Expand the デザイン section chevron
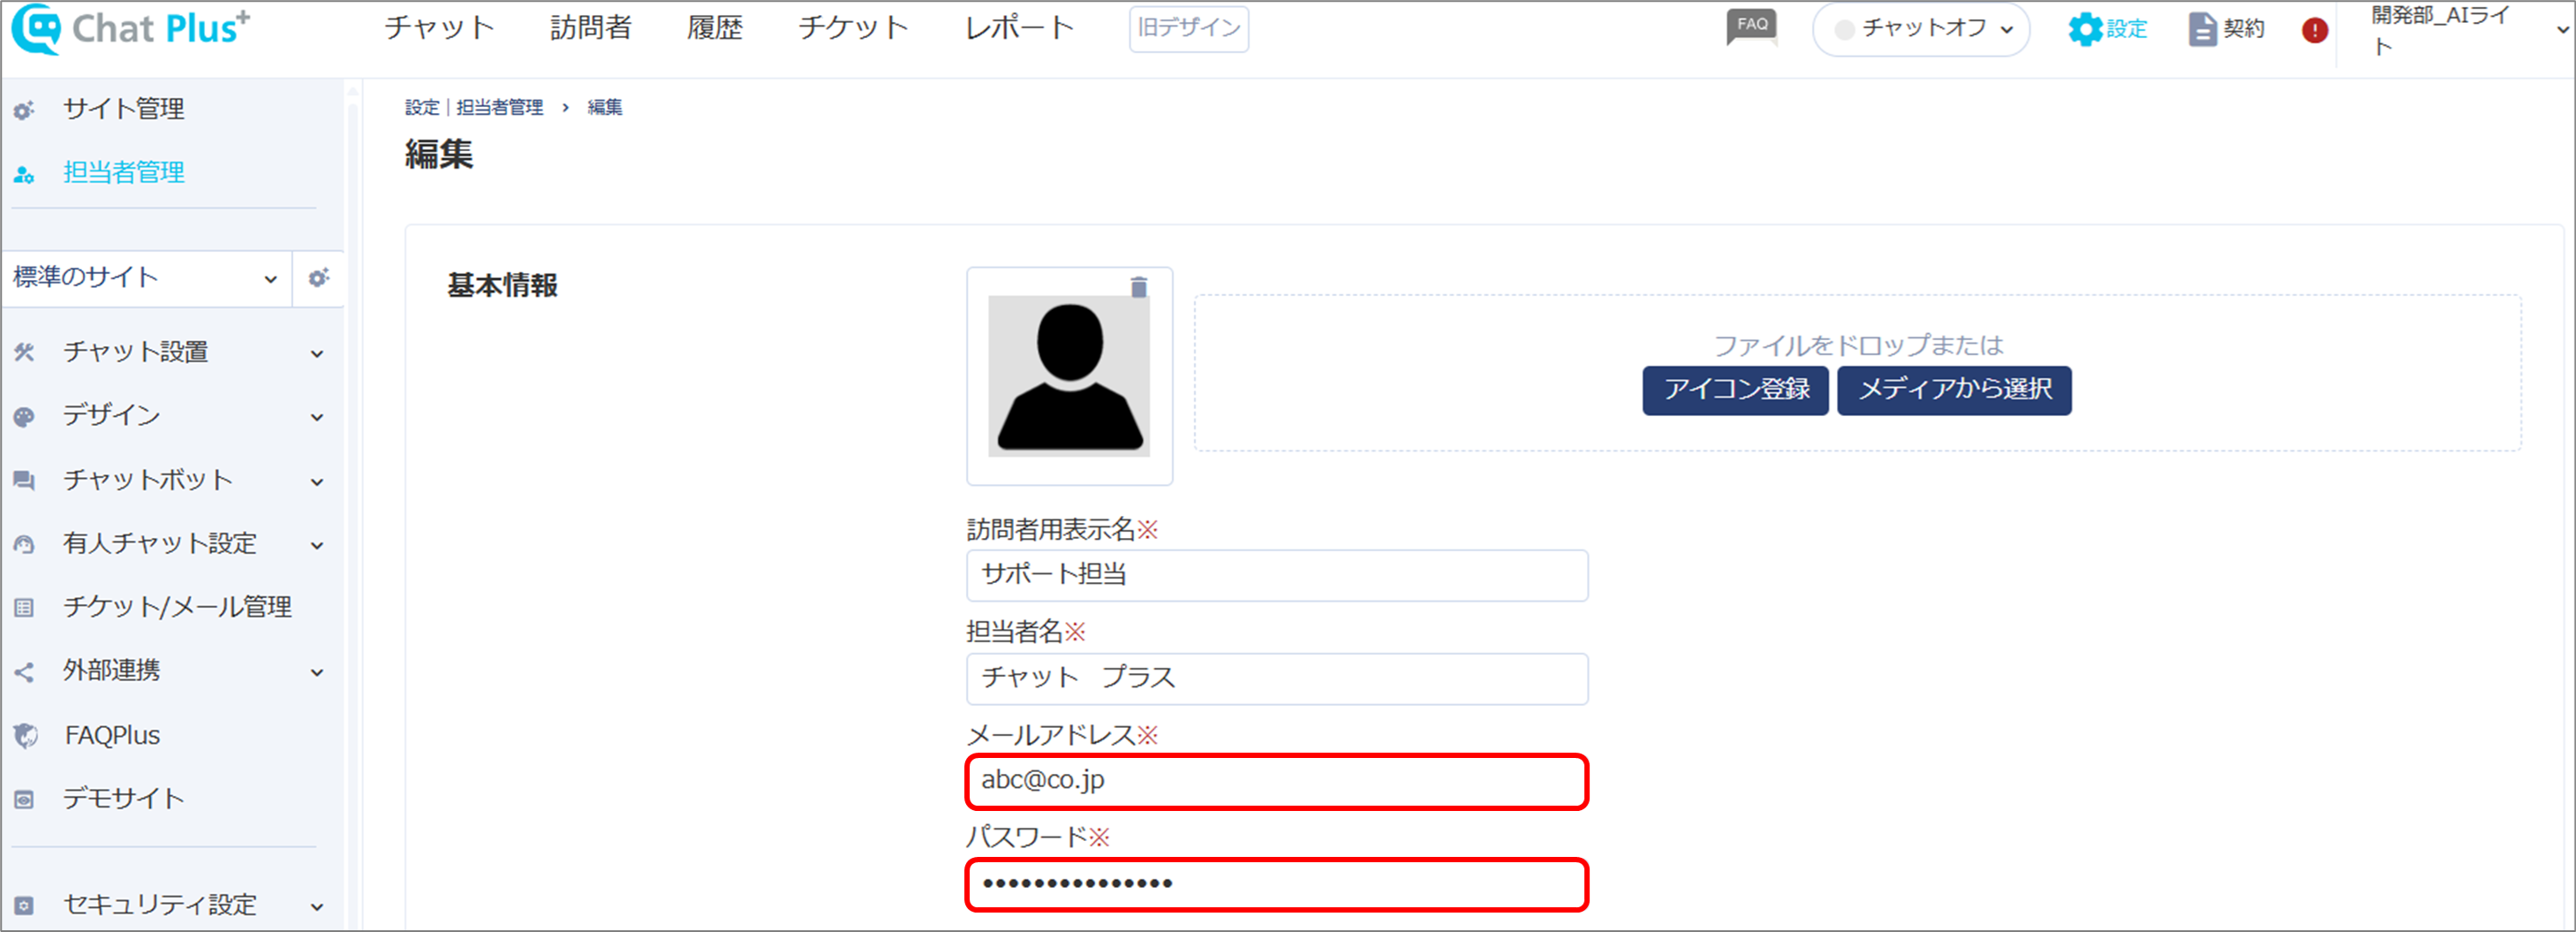The image size is (2576, 932). coord(317,418)
